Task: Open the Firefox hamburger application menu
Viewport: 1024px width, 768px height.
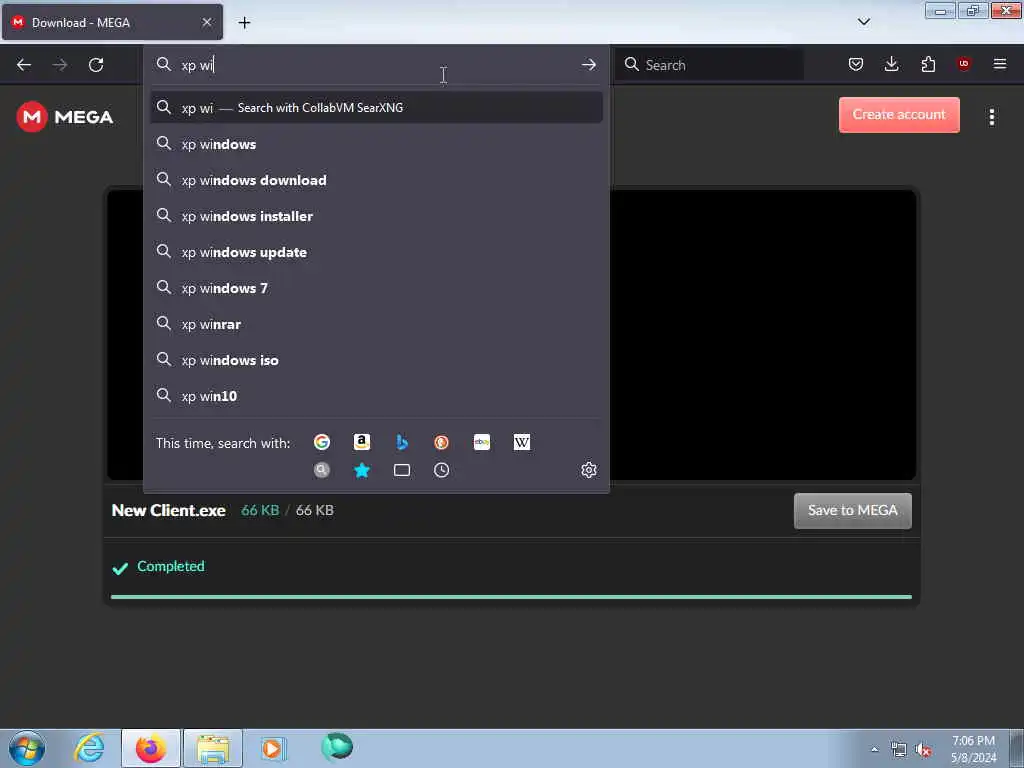Action: pos(999,64)
